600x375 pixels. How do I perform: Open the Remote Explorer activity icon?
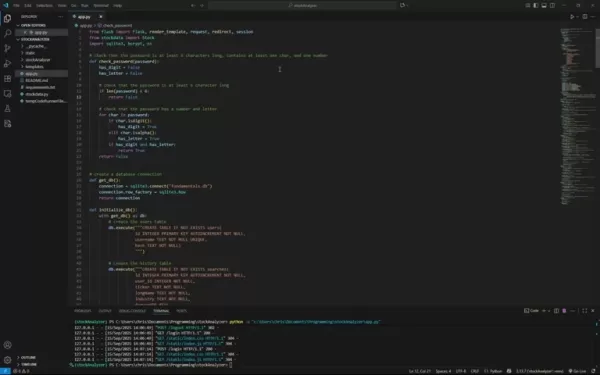pos(7,93)
